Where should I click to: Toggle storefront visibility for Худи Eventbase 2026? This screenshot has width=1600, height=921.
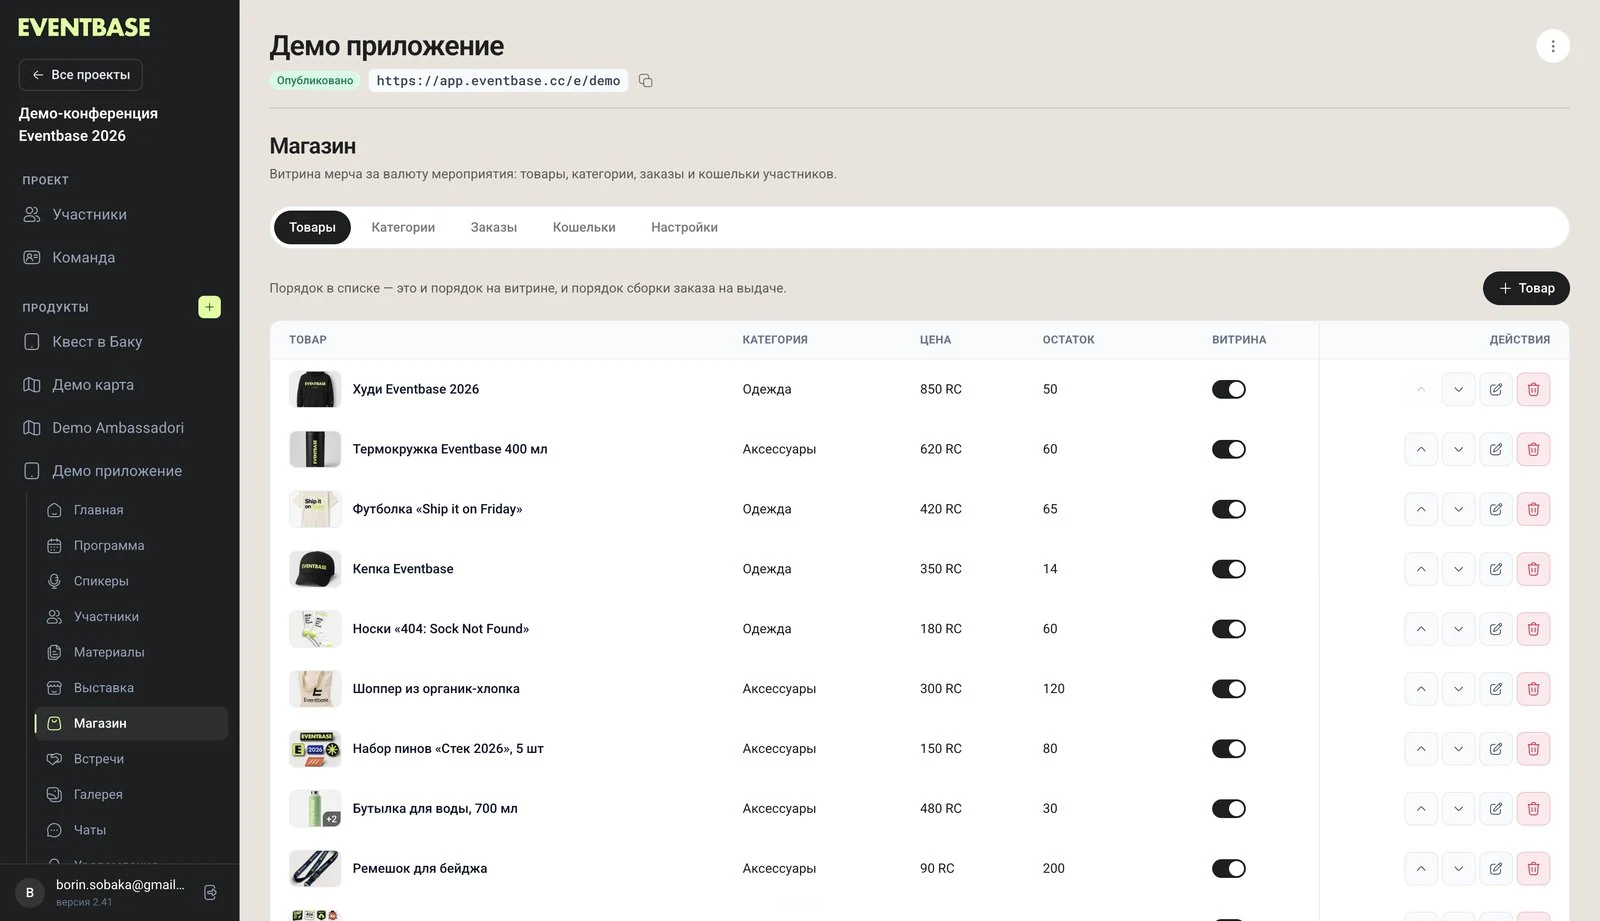coord(1229,389)
